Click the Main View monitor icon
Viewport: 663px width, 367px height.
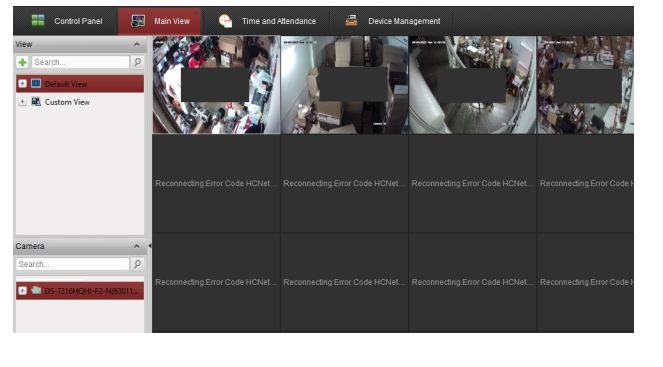tap(138, 21)
